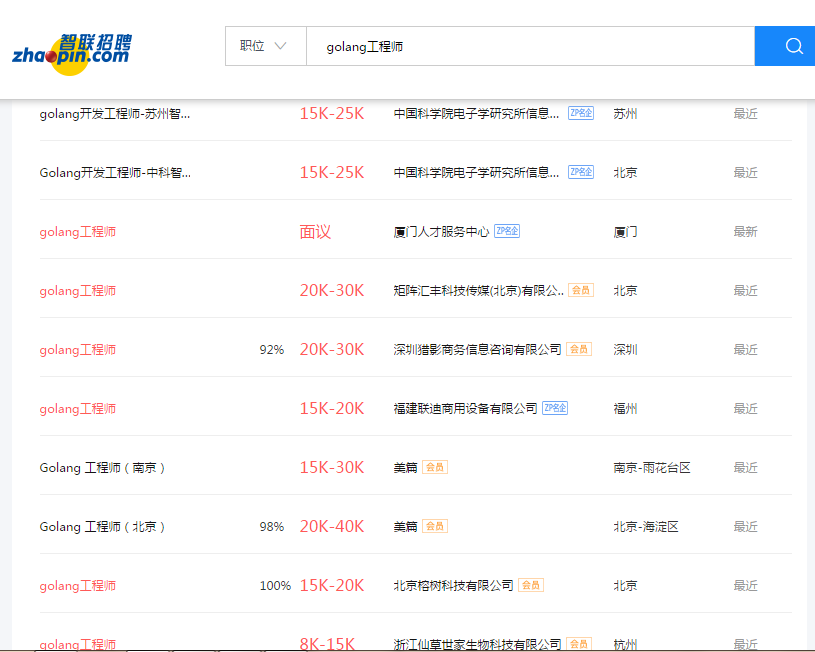The height and width of the screenshot is (652, 815).
Task: Open company 矩阵汇丰科技传媒(北京)有限公..
Action: point(479,291)
